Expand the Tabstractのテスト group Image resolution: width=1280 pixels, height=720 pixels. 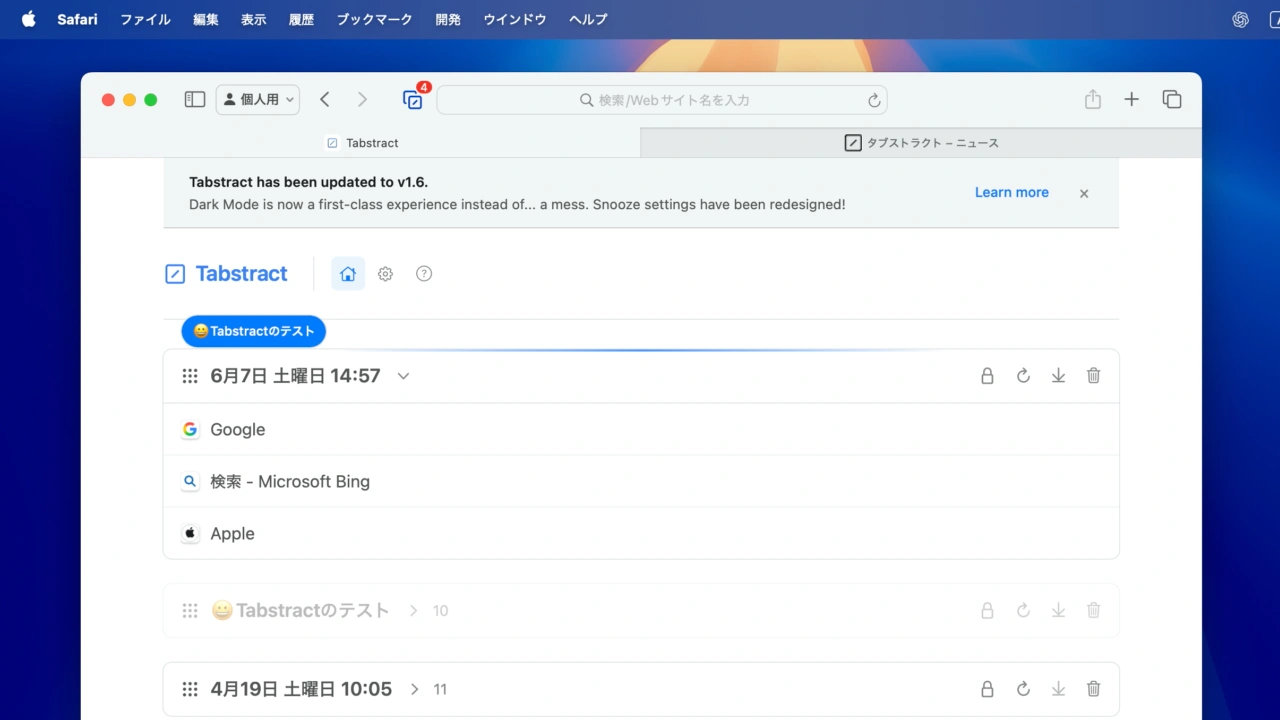[x=413, y=610]
